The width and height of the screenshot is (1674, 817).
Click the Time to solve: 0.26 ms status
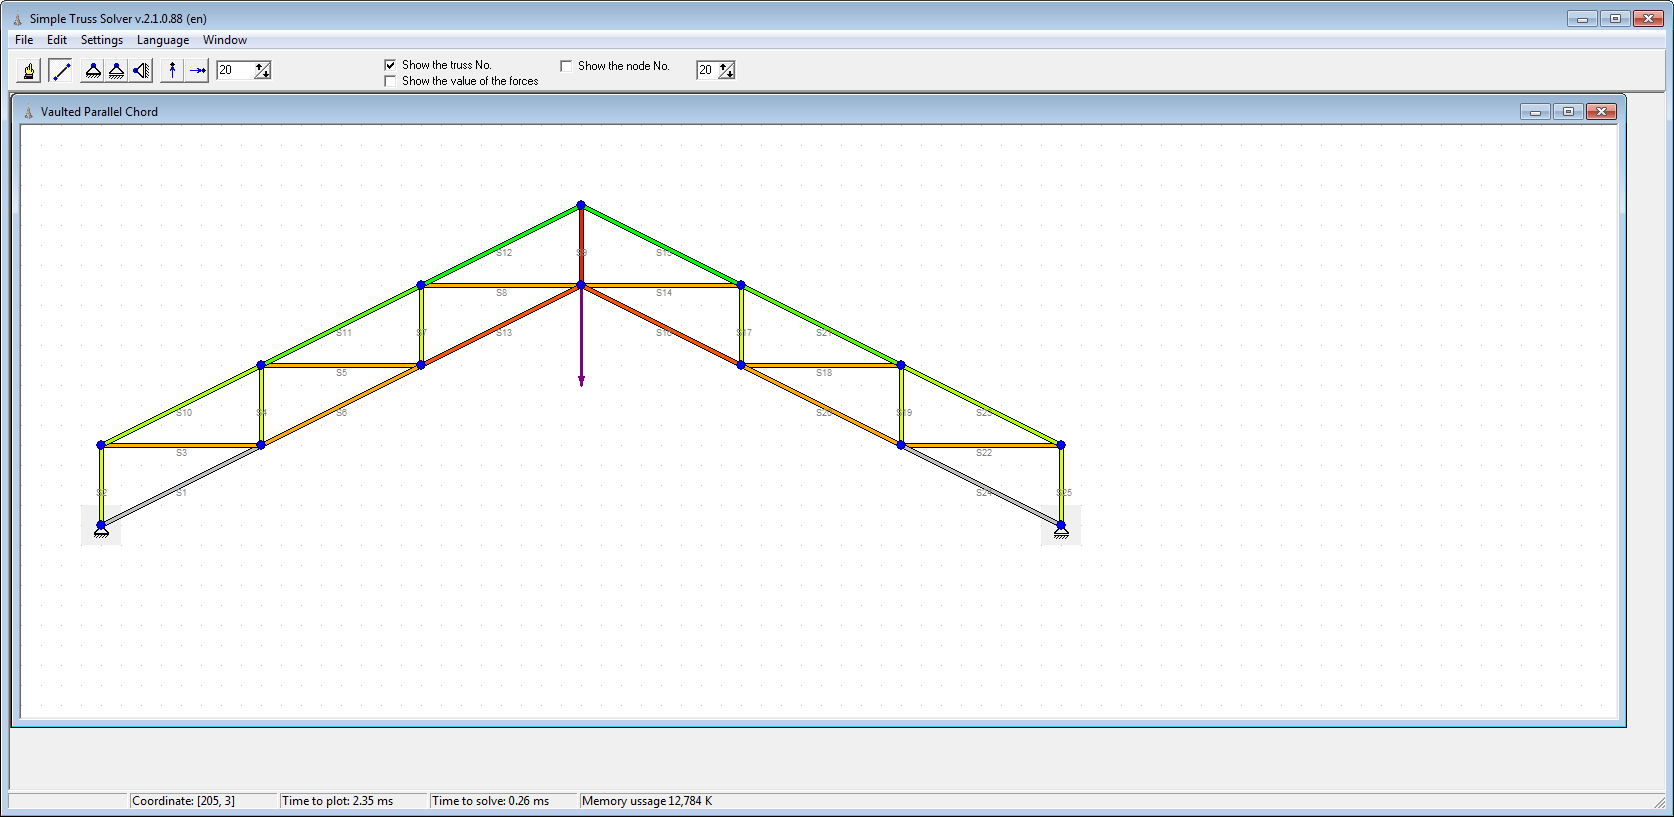(490, 801)
